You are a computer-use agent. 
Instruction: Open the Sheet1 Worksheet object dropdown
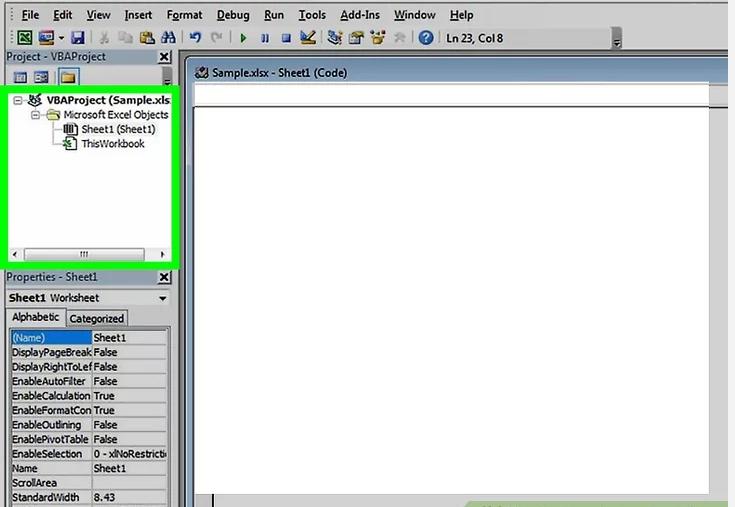(x=162, y=298)
